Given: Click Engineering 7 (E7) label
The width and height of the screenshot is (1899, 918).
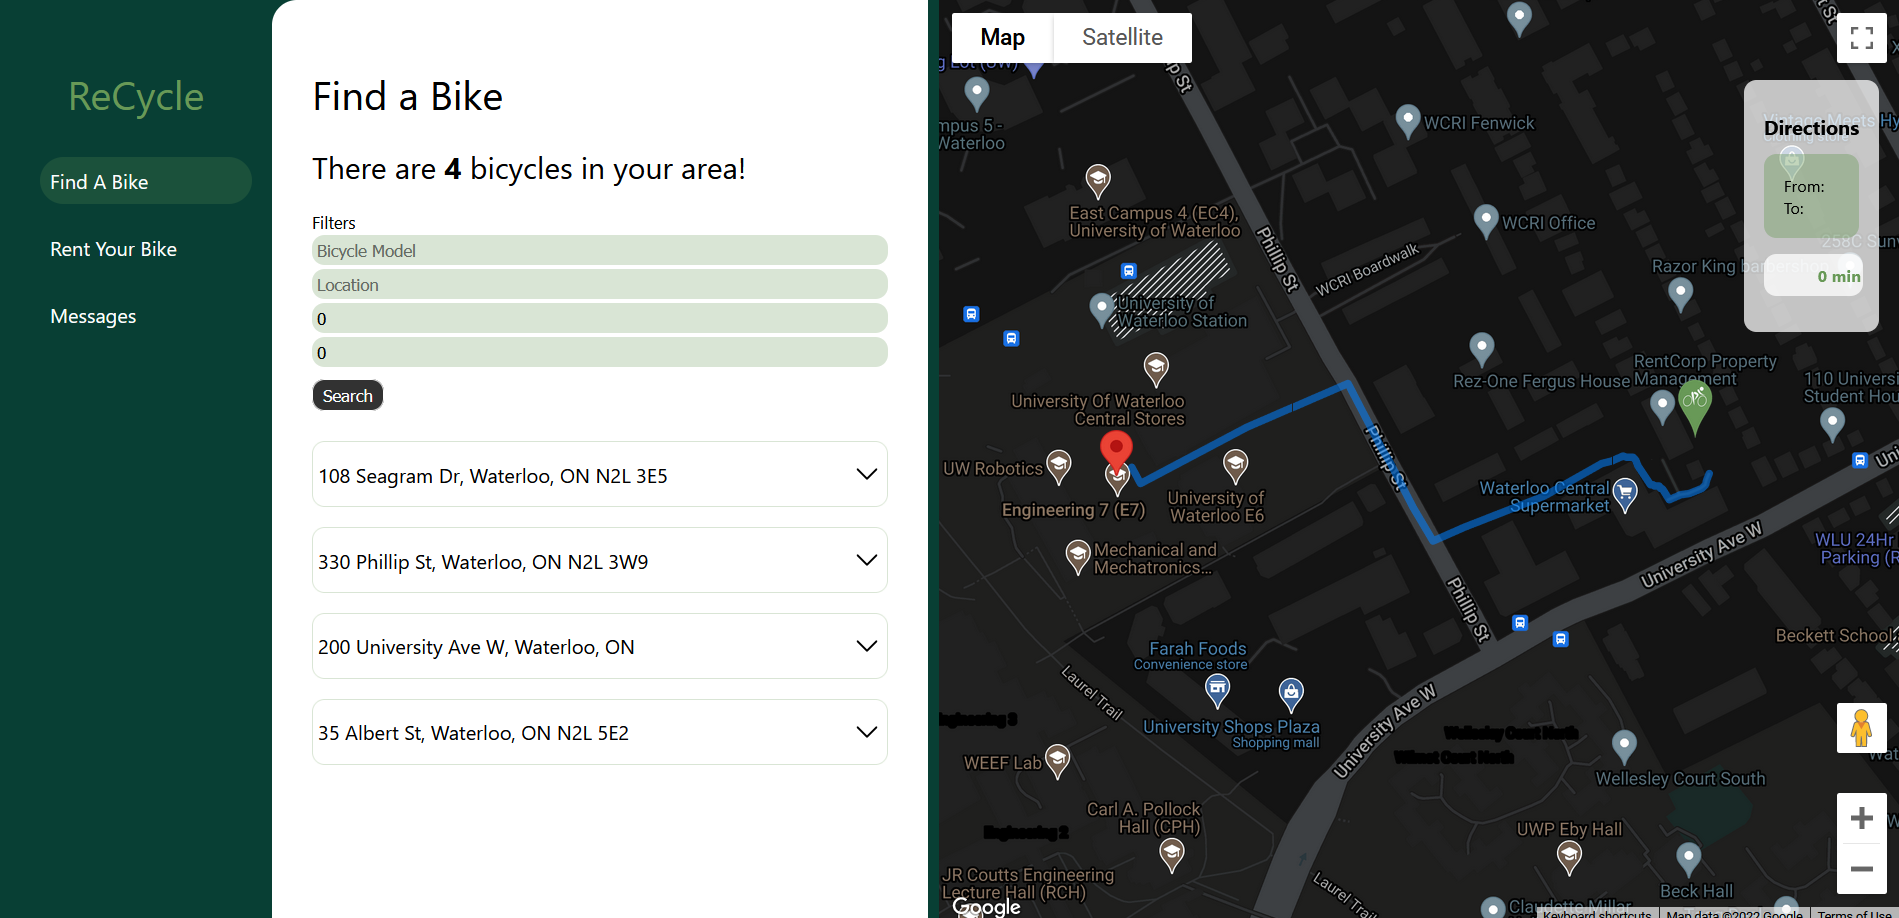Looking at the screenshot, I should [1073, 510].
